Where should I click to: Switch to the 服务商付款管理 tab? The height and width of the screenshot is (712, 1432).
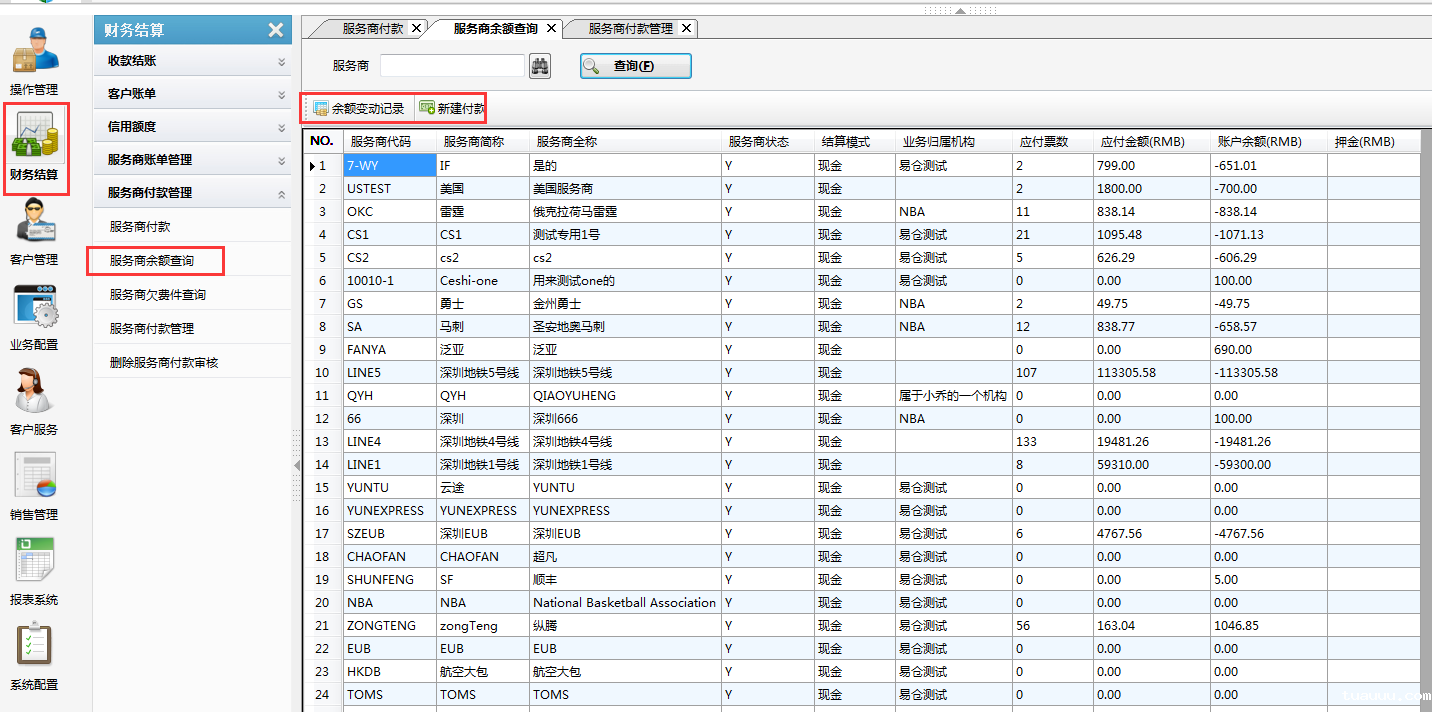click(630, 28)
